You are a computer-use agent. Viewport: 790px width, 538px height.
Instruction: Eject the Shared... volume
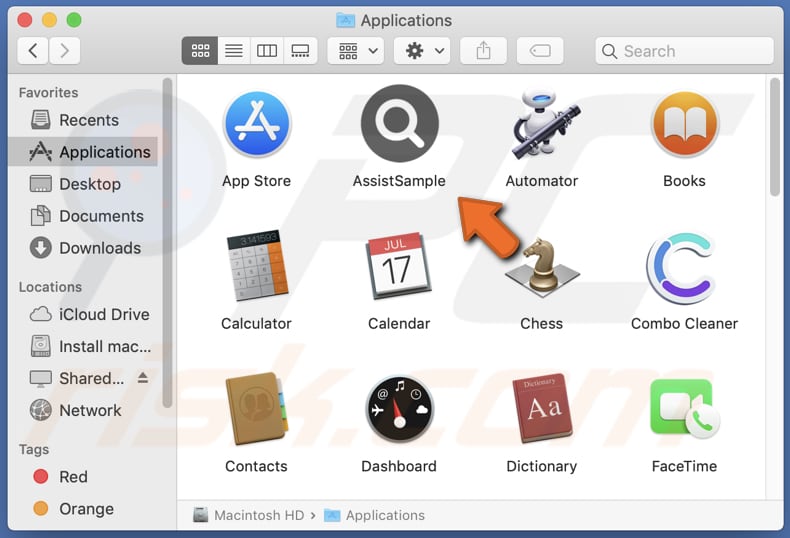(x=143, y=378)
